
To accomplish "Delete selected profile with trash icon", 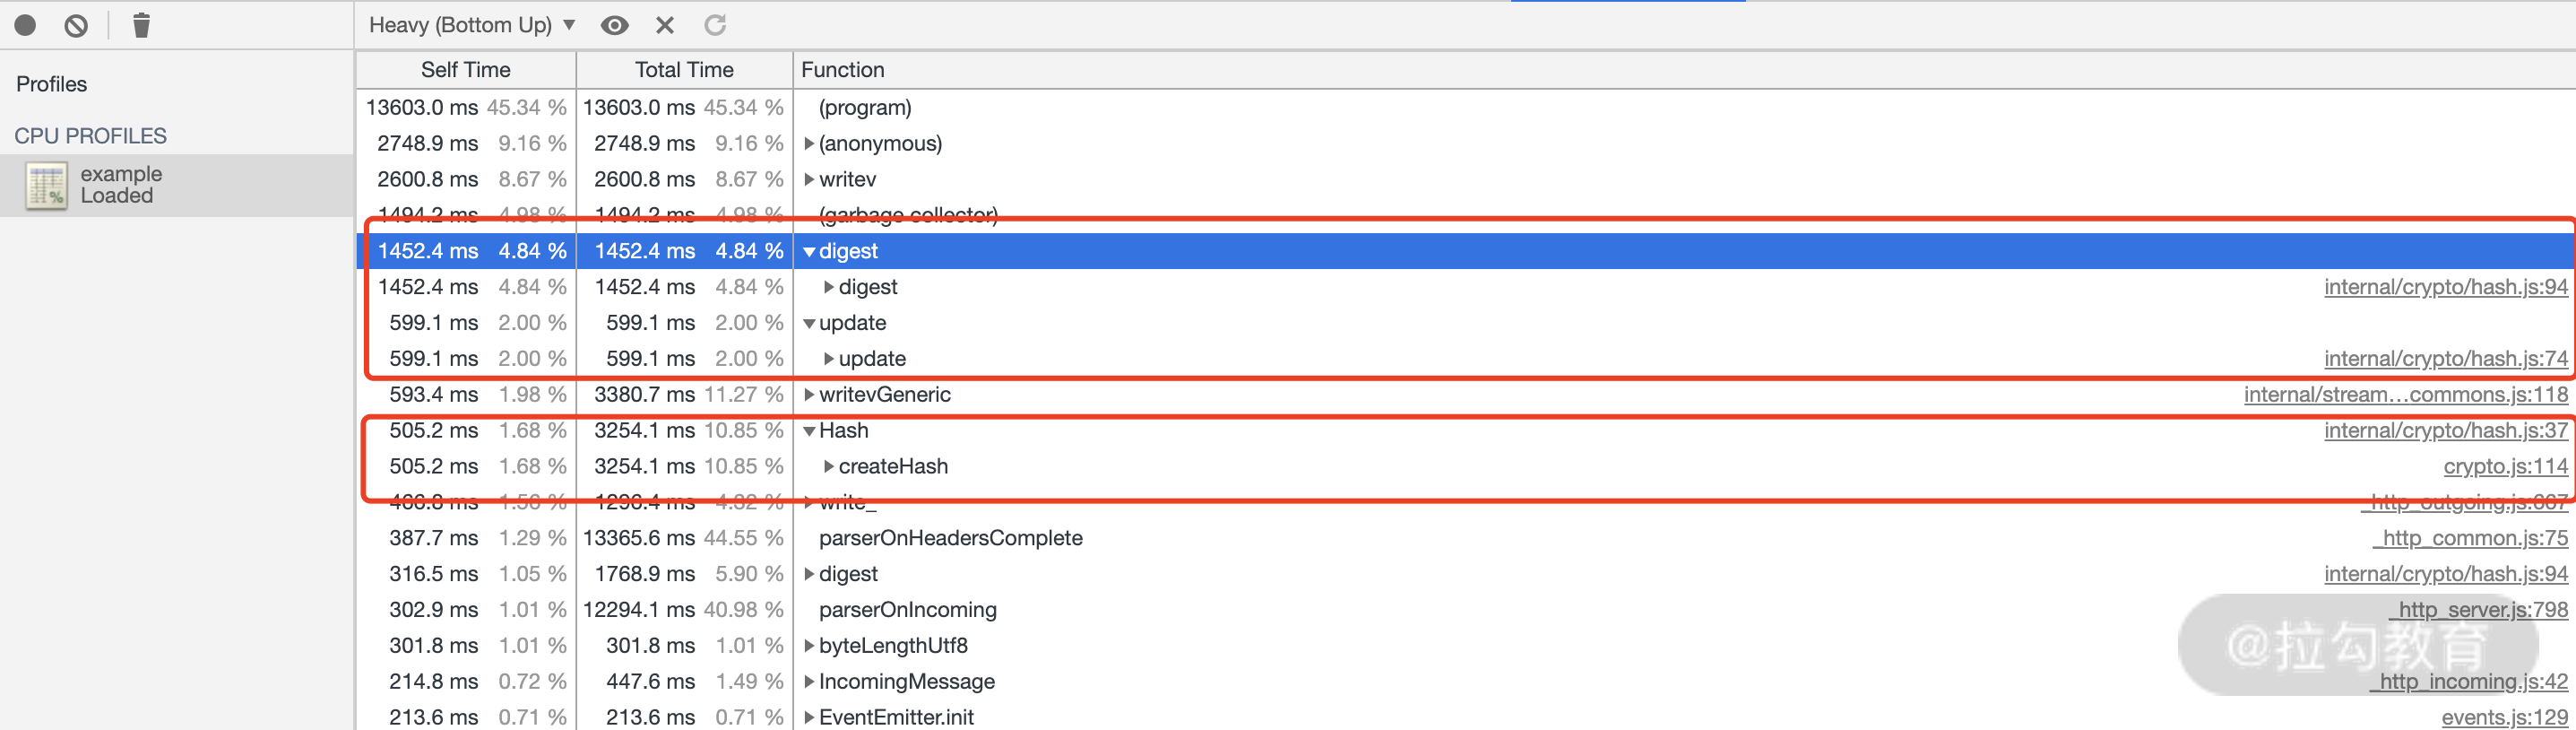I will 141,25.
